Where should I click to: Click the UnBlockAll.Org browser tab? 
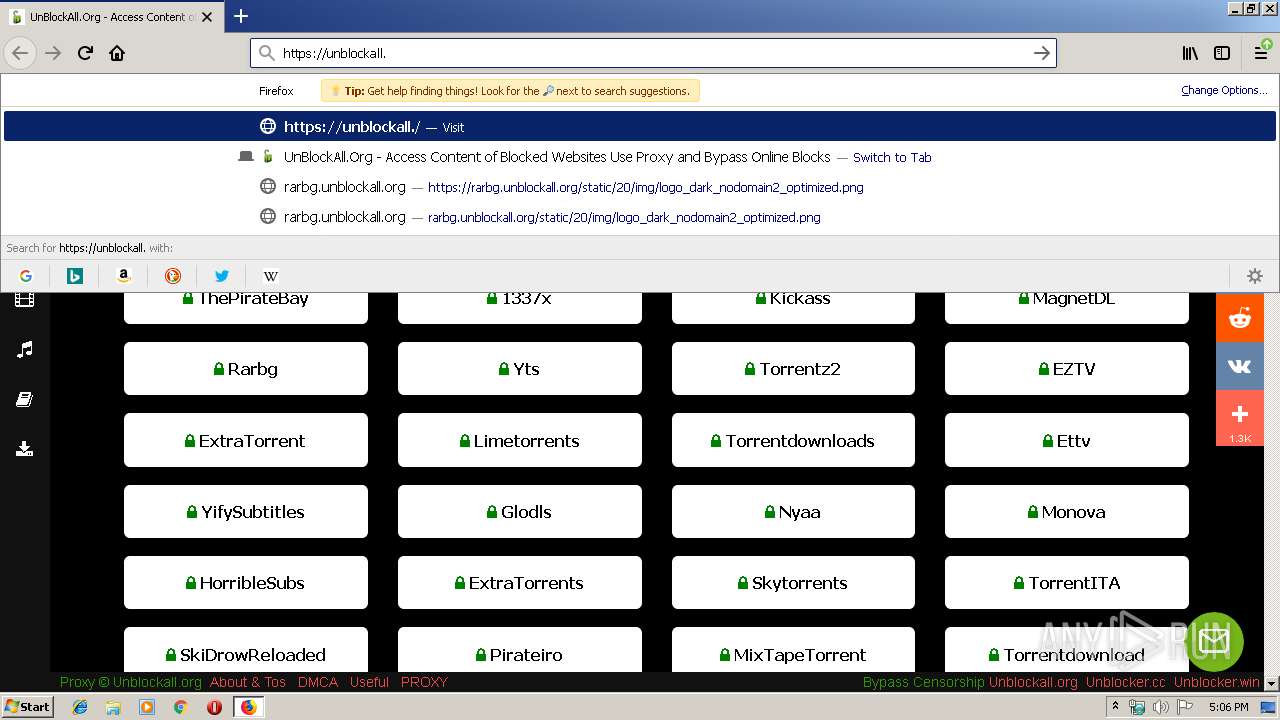113,17
